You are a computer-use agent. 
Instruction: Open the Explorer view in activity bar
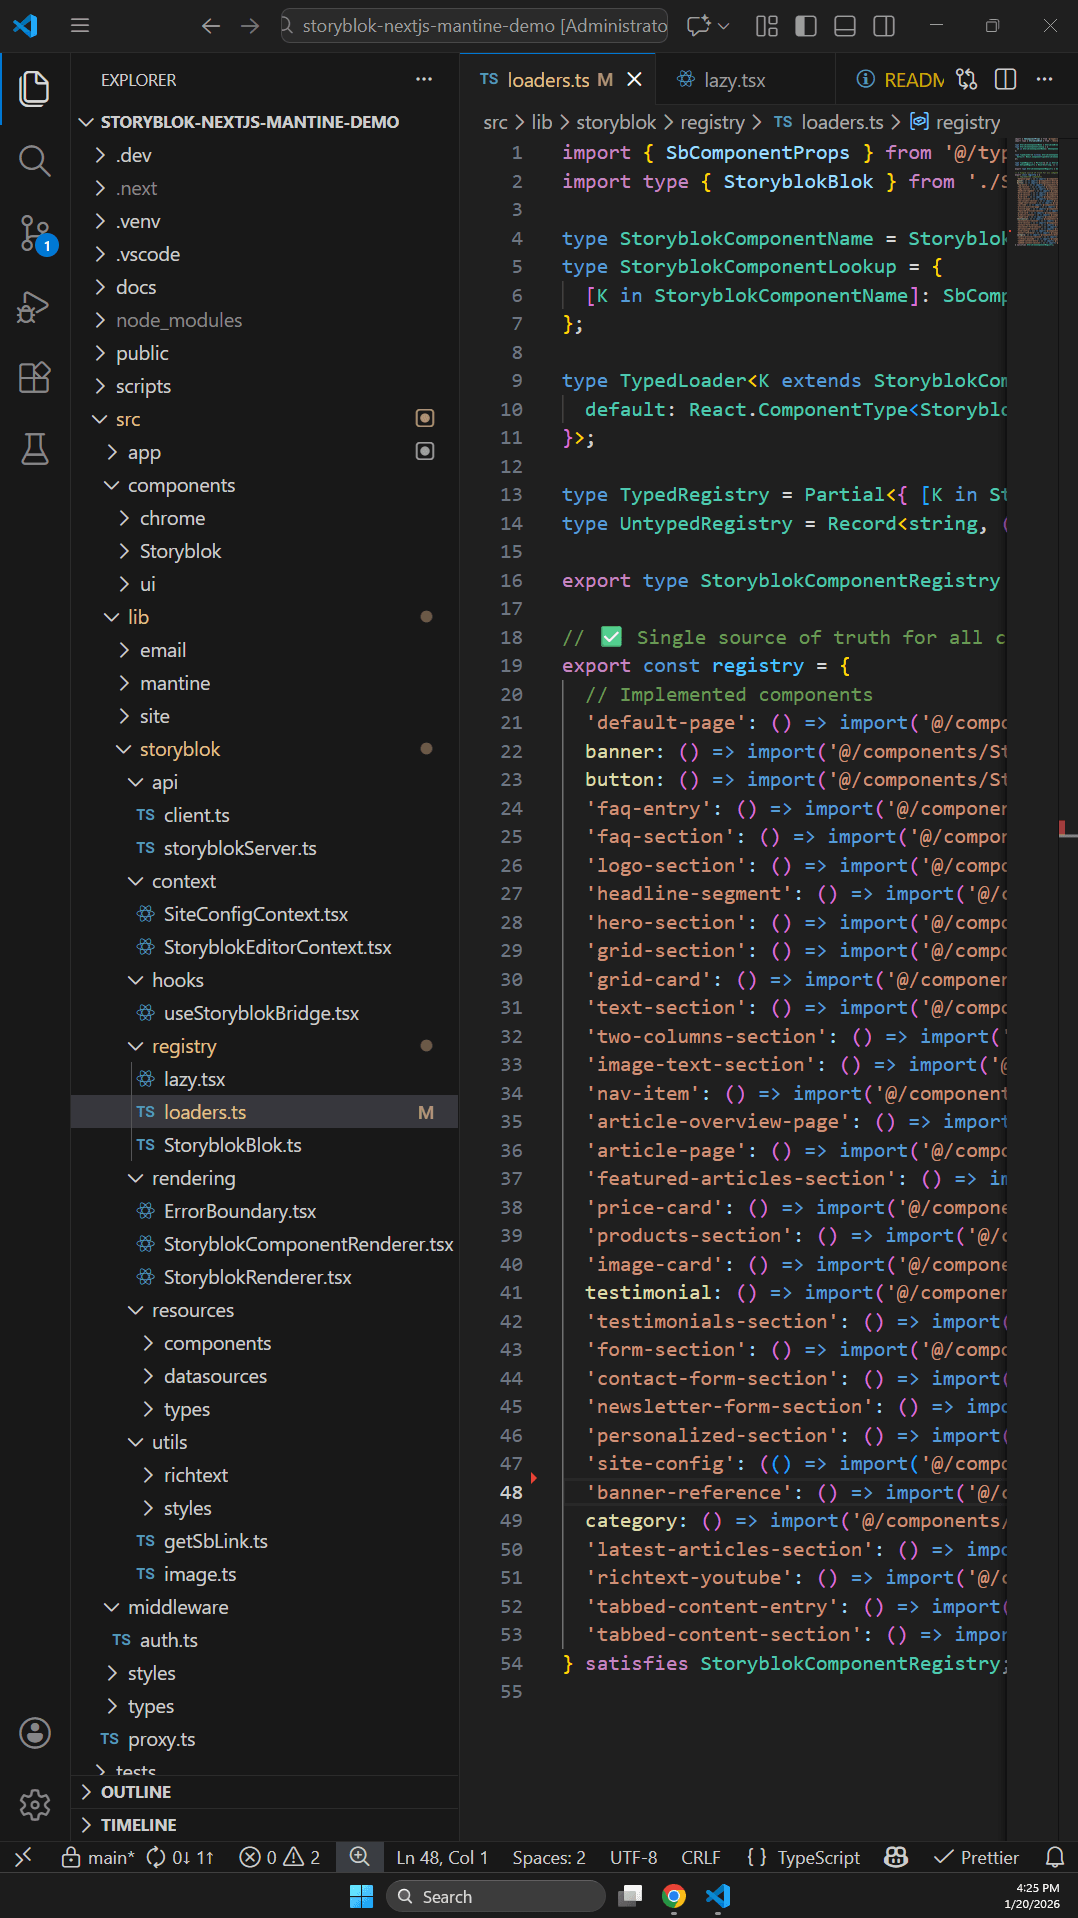click(x=35, y=89)
